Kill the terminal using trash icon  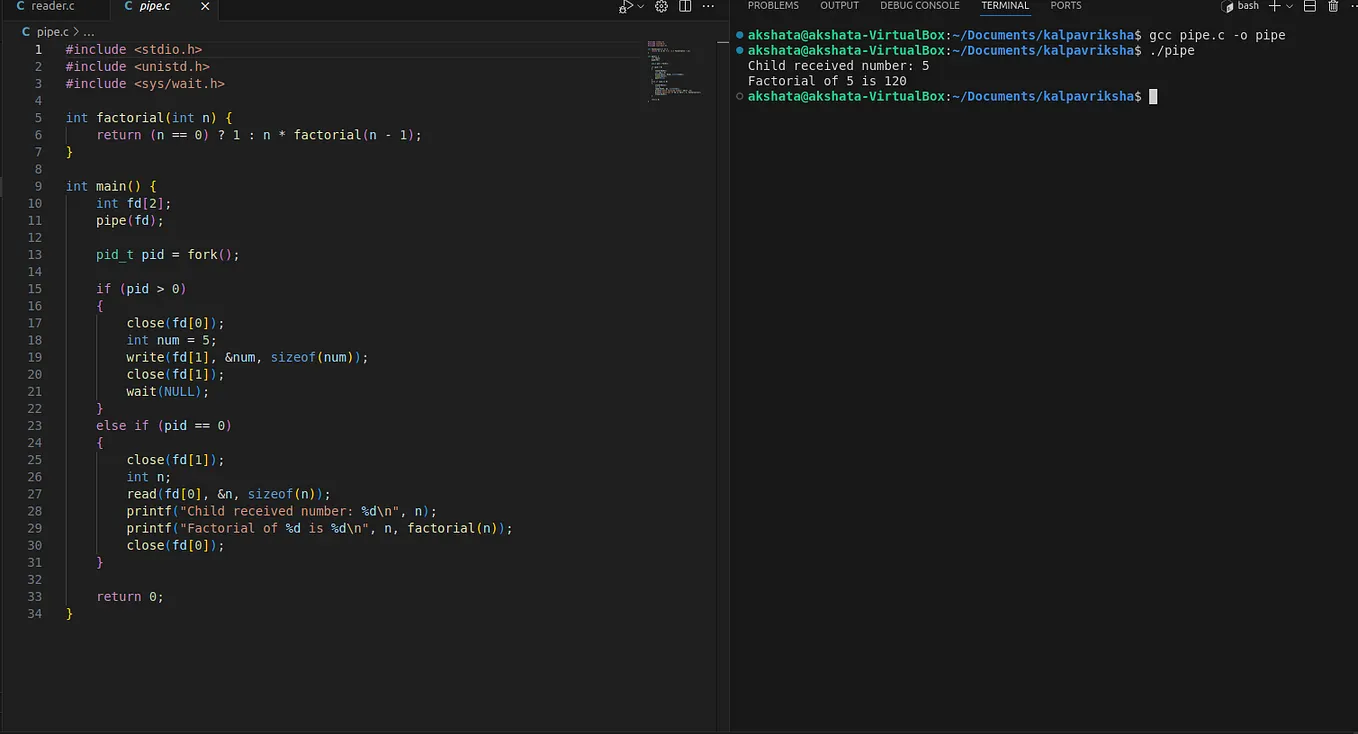point(1332,7)
